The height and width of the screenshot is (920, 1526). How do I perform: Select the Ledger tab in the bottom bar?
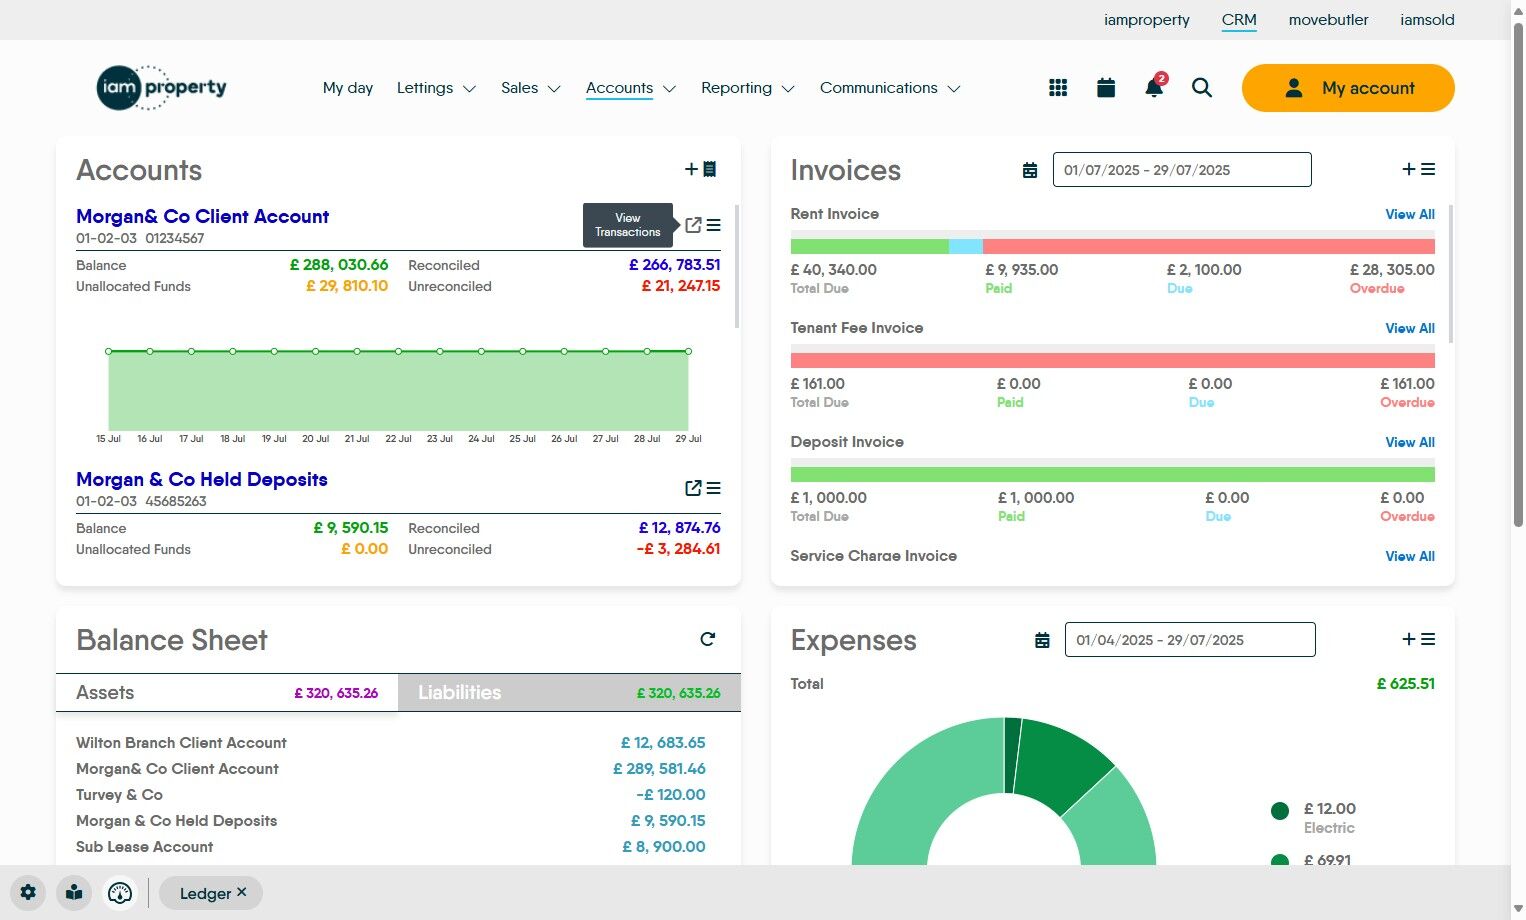(x=205, y=893)
